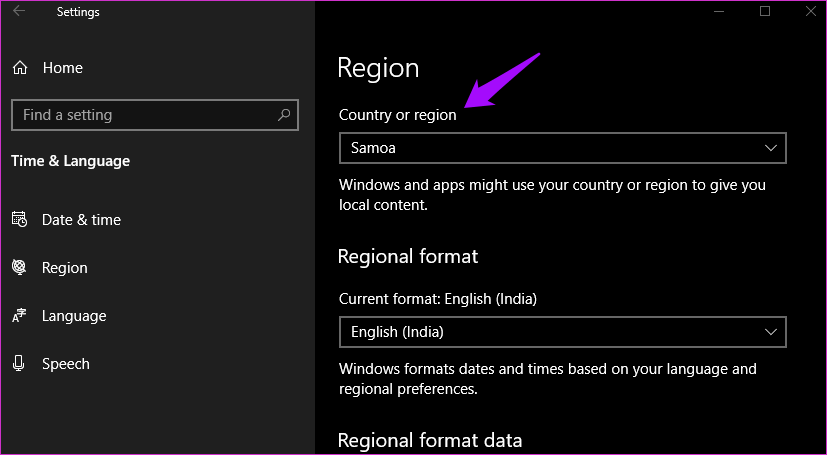Focus the Find a setting search box
Viewport: 827px width, 455px height.
155,115
